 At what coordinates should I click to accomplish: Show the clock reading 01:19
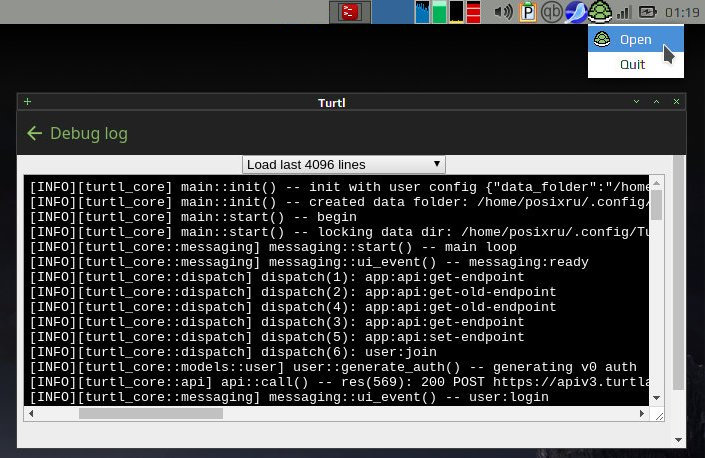(x=682, y=12)
